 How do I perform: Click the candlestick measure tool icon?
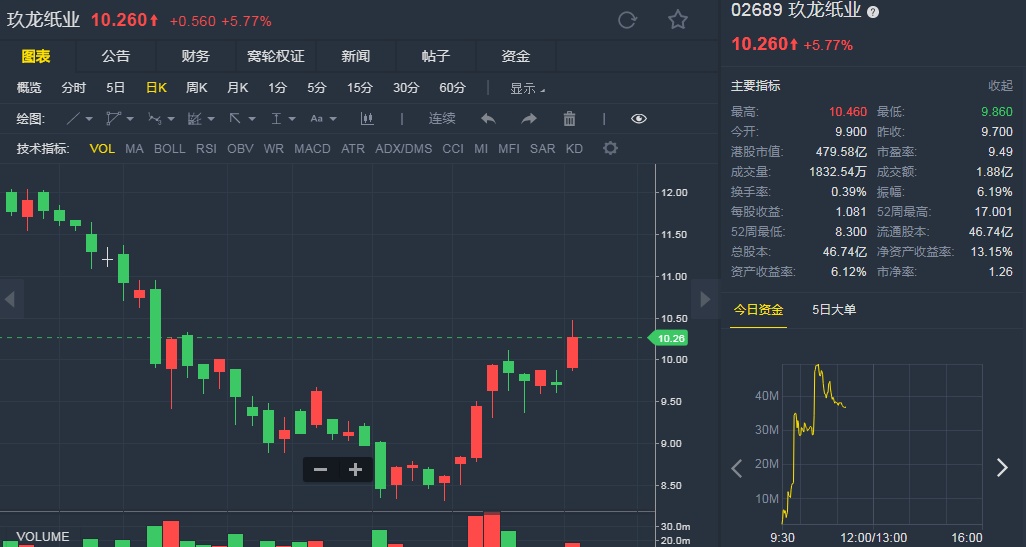pos(367,119)
